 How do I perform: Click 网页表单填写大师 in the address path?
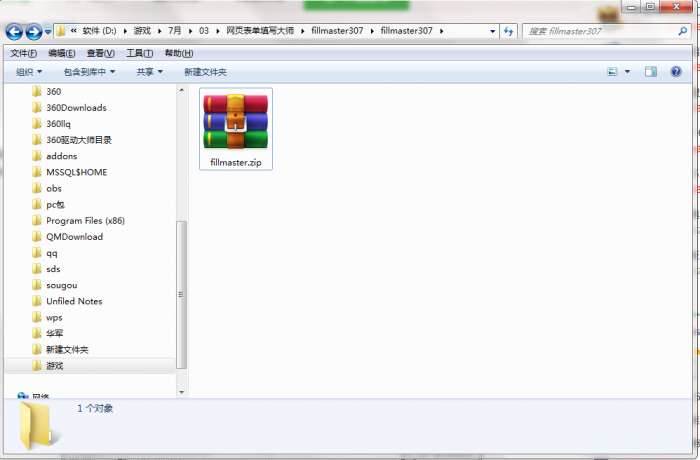[260, 31]
